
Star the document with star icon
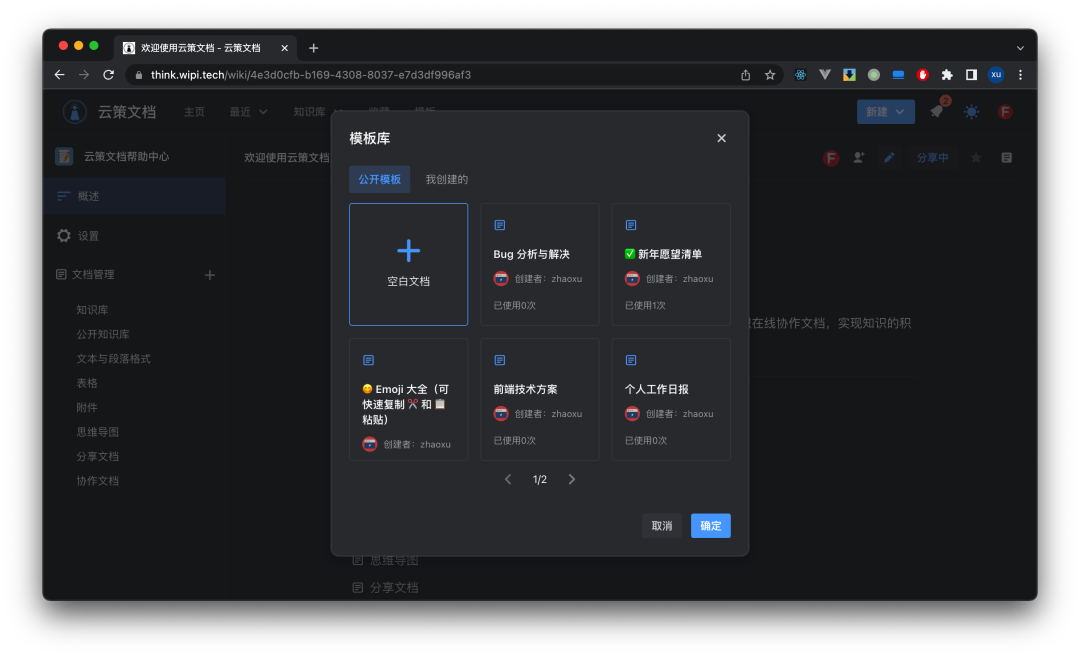pyautogui.click(x=976, y=158)
